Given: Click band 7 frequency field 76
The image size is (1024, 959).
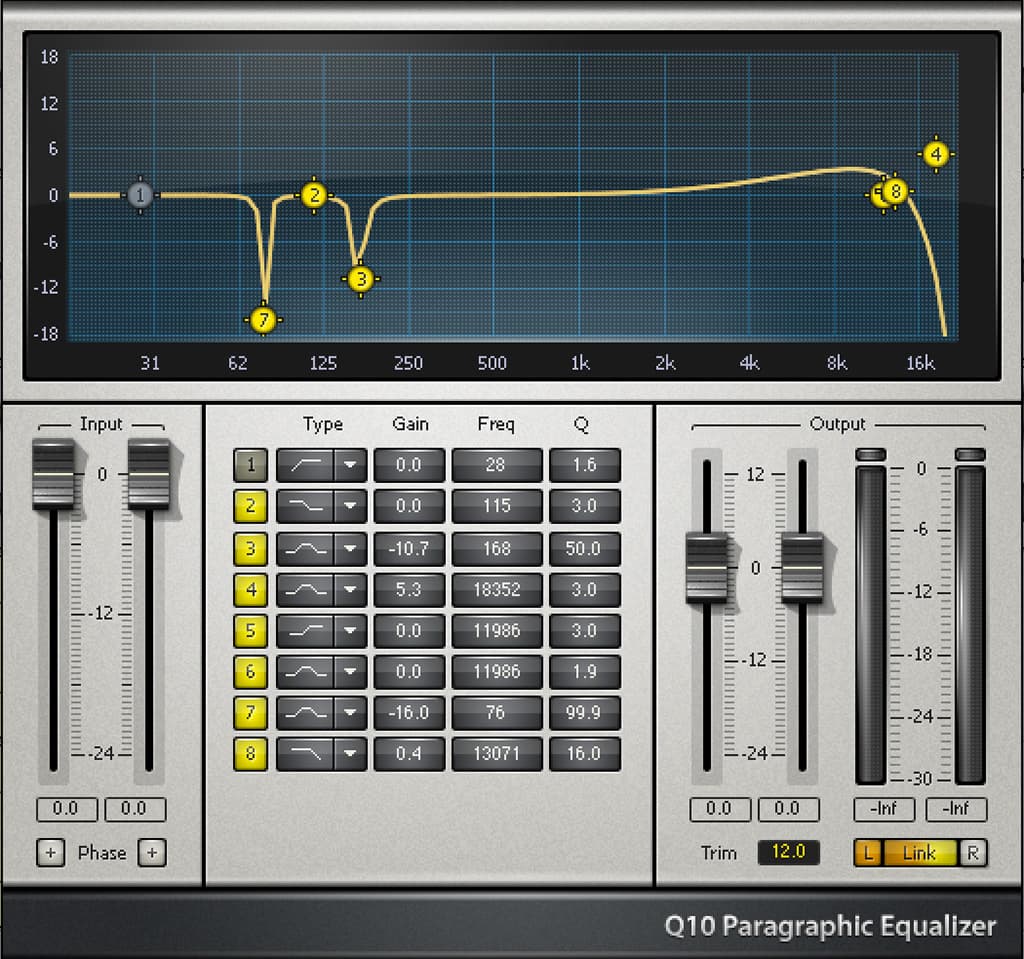Looking at the screenshot, I should pyautogui.click(x=497, y=712).
